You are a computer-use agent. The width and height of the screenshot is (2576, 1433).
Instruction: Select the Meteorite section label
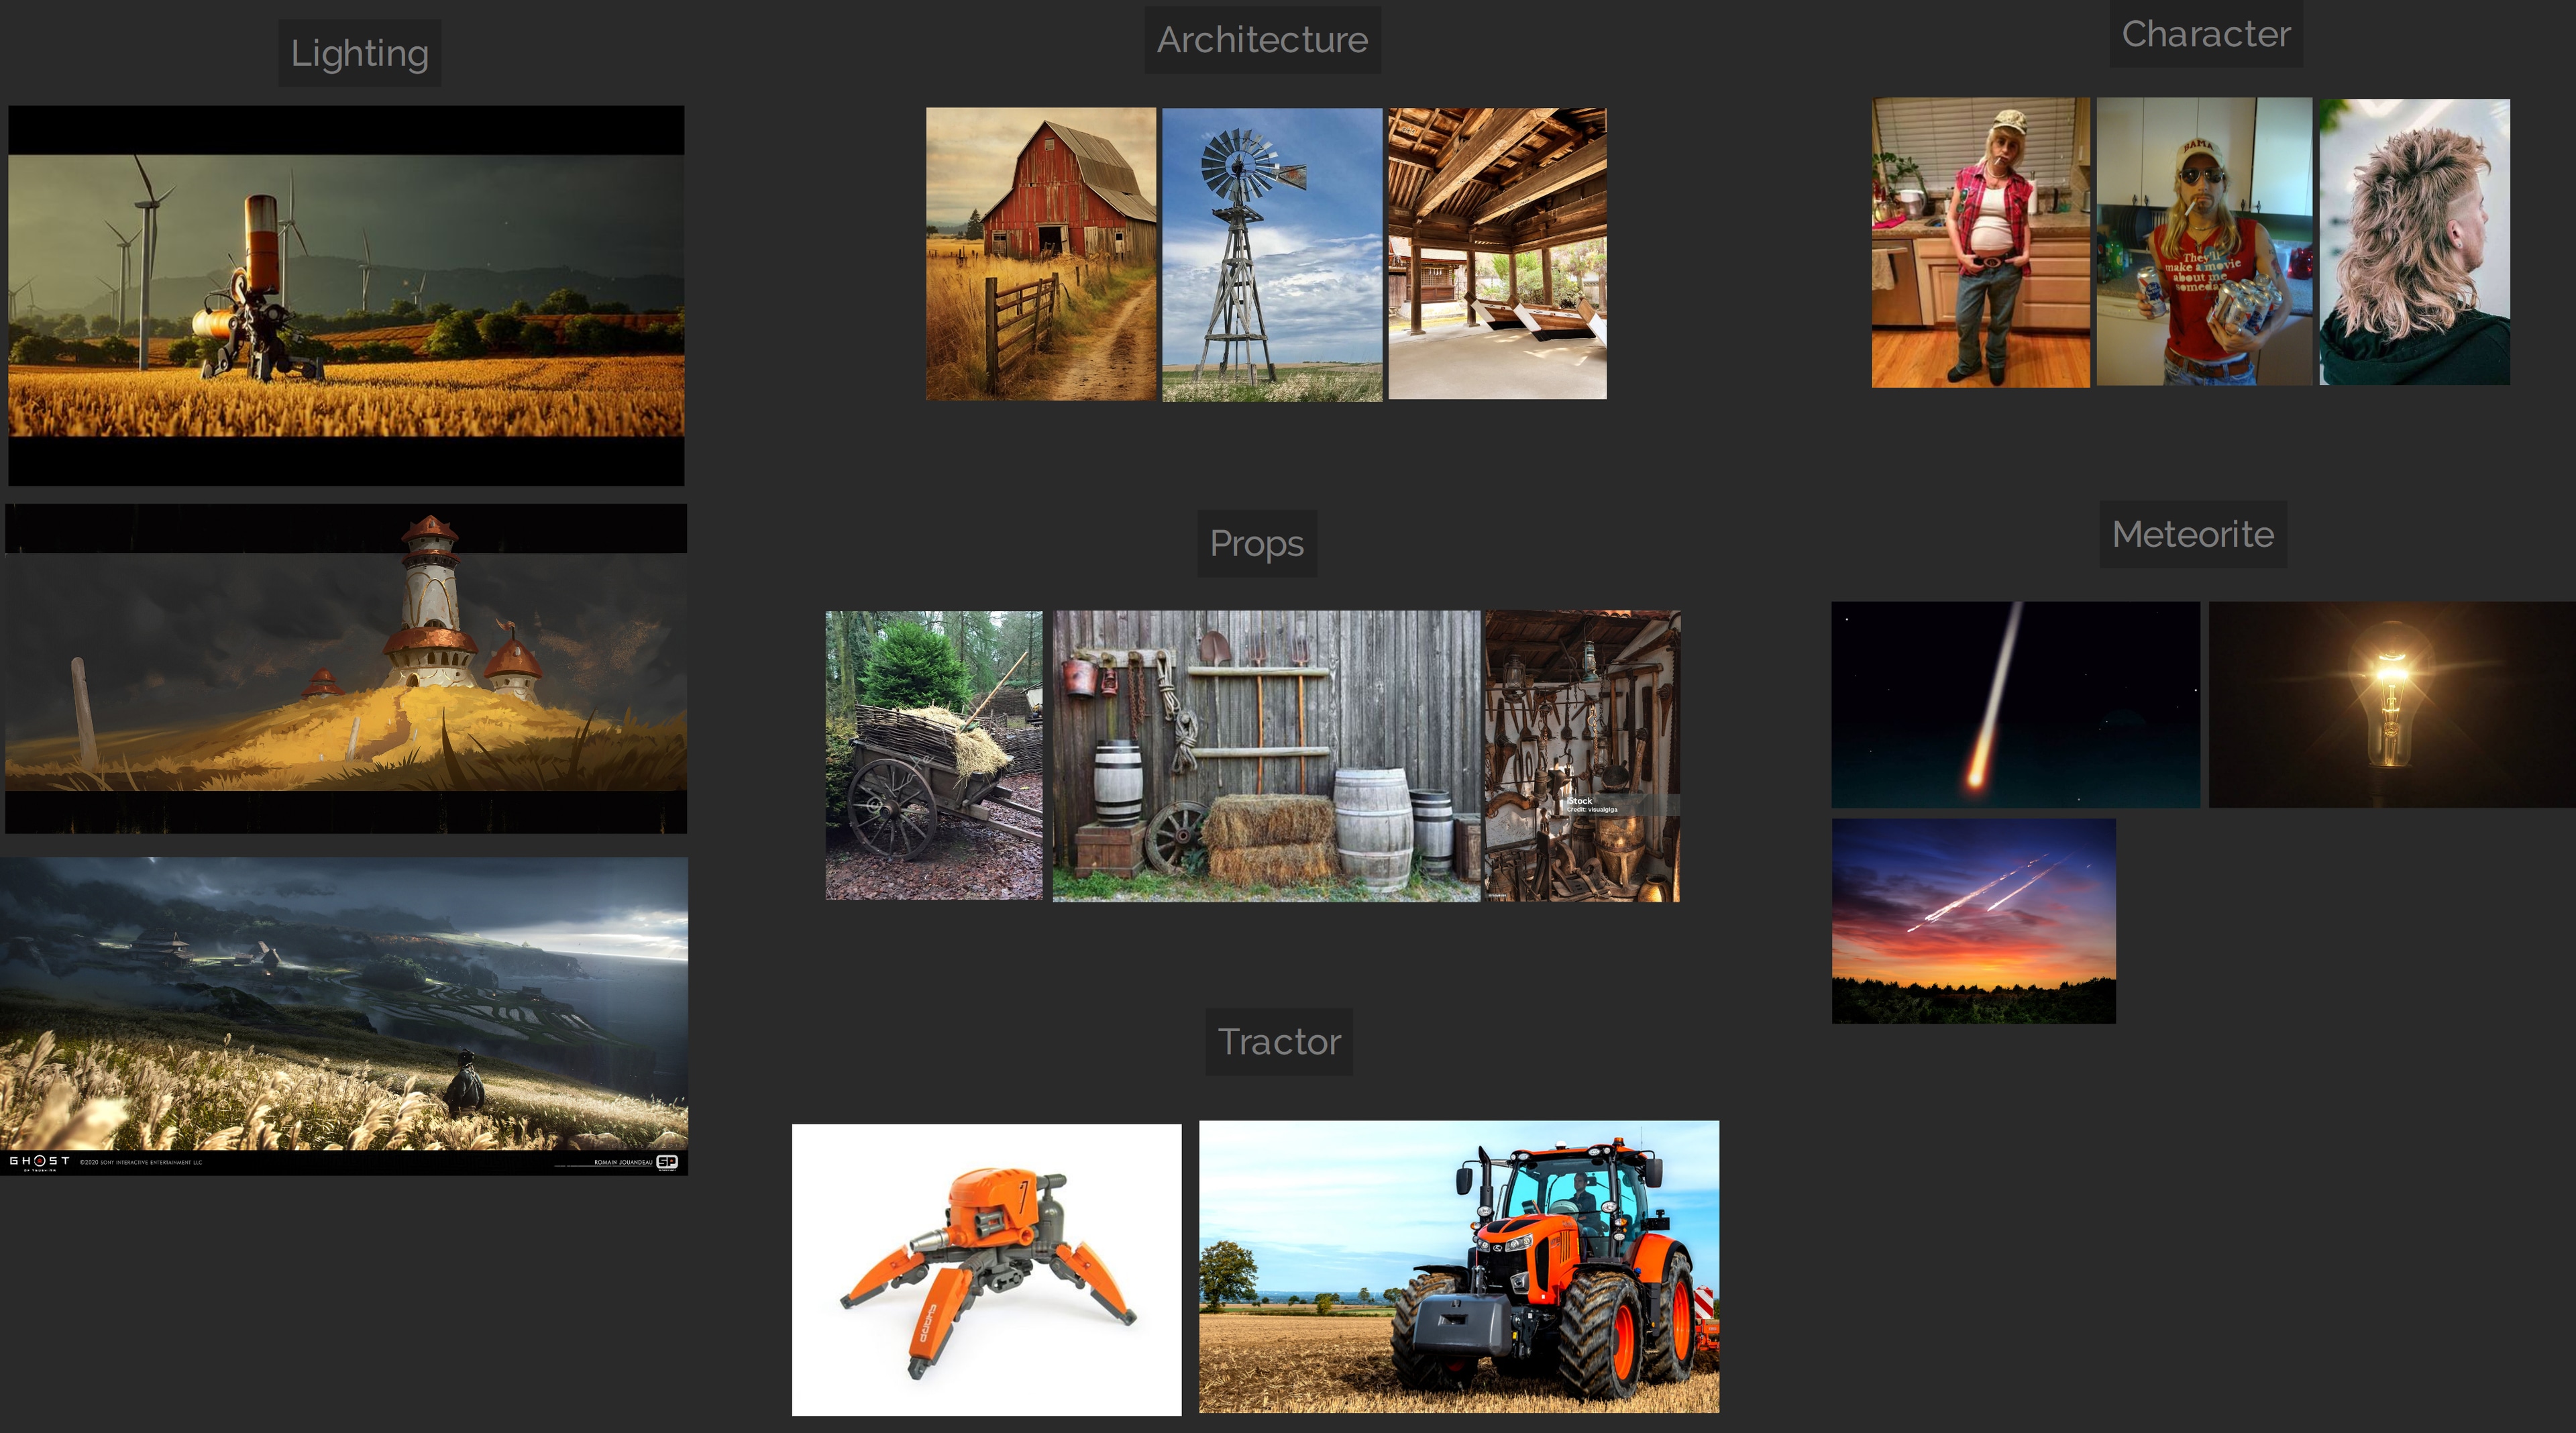coord(2192,534)
